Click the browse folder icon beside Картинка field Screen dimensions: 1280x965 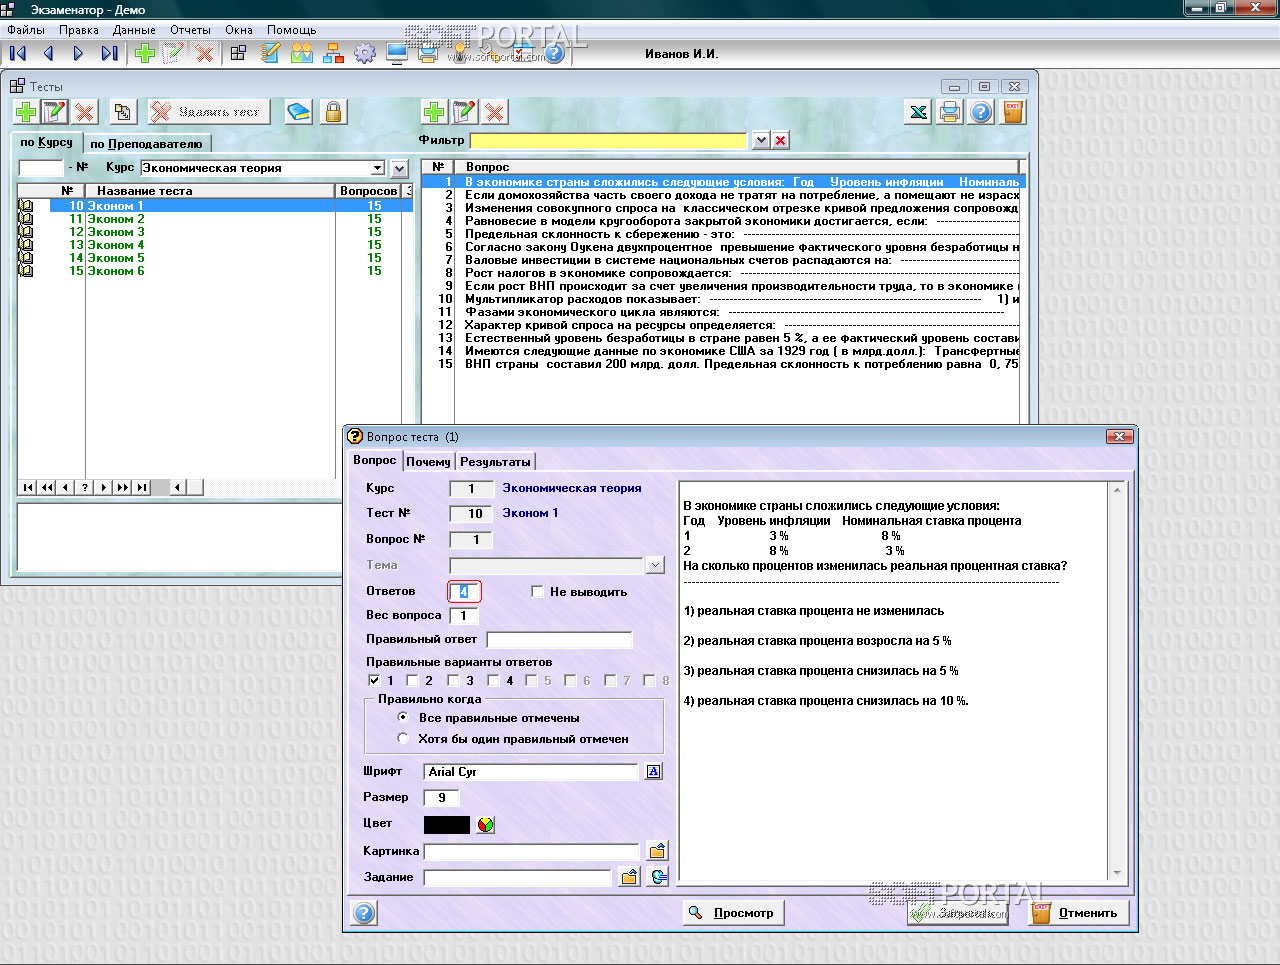(x=657, y=851)
